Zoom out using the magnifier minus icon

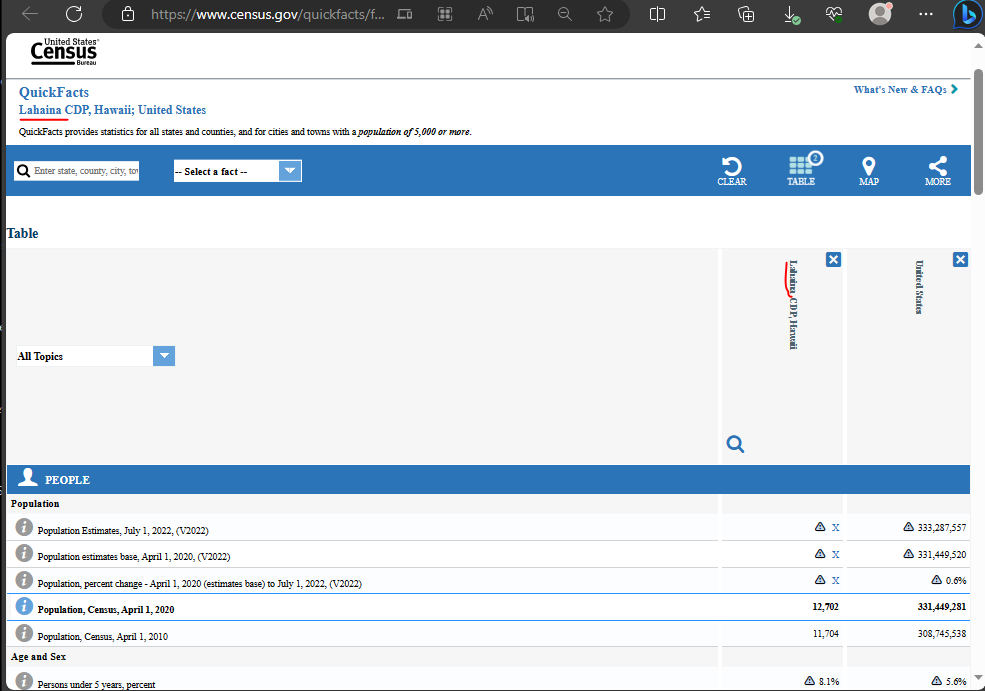click(565, 14)
